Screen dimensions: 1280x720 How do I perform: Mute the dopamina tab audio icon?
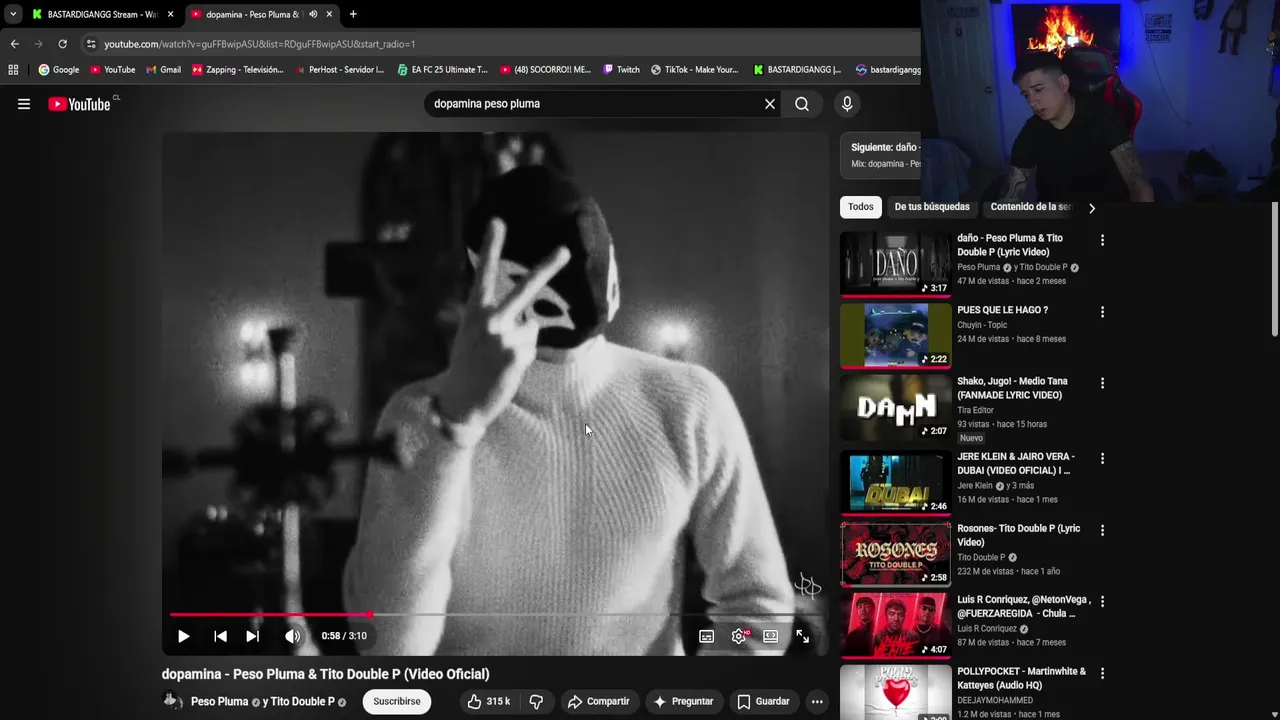pyautogui.click(x=313, y=14)
